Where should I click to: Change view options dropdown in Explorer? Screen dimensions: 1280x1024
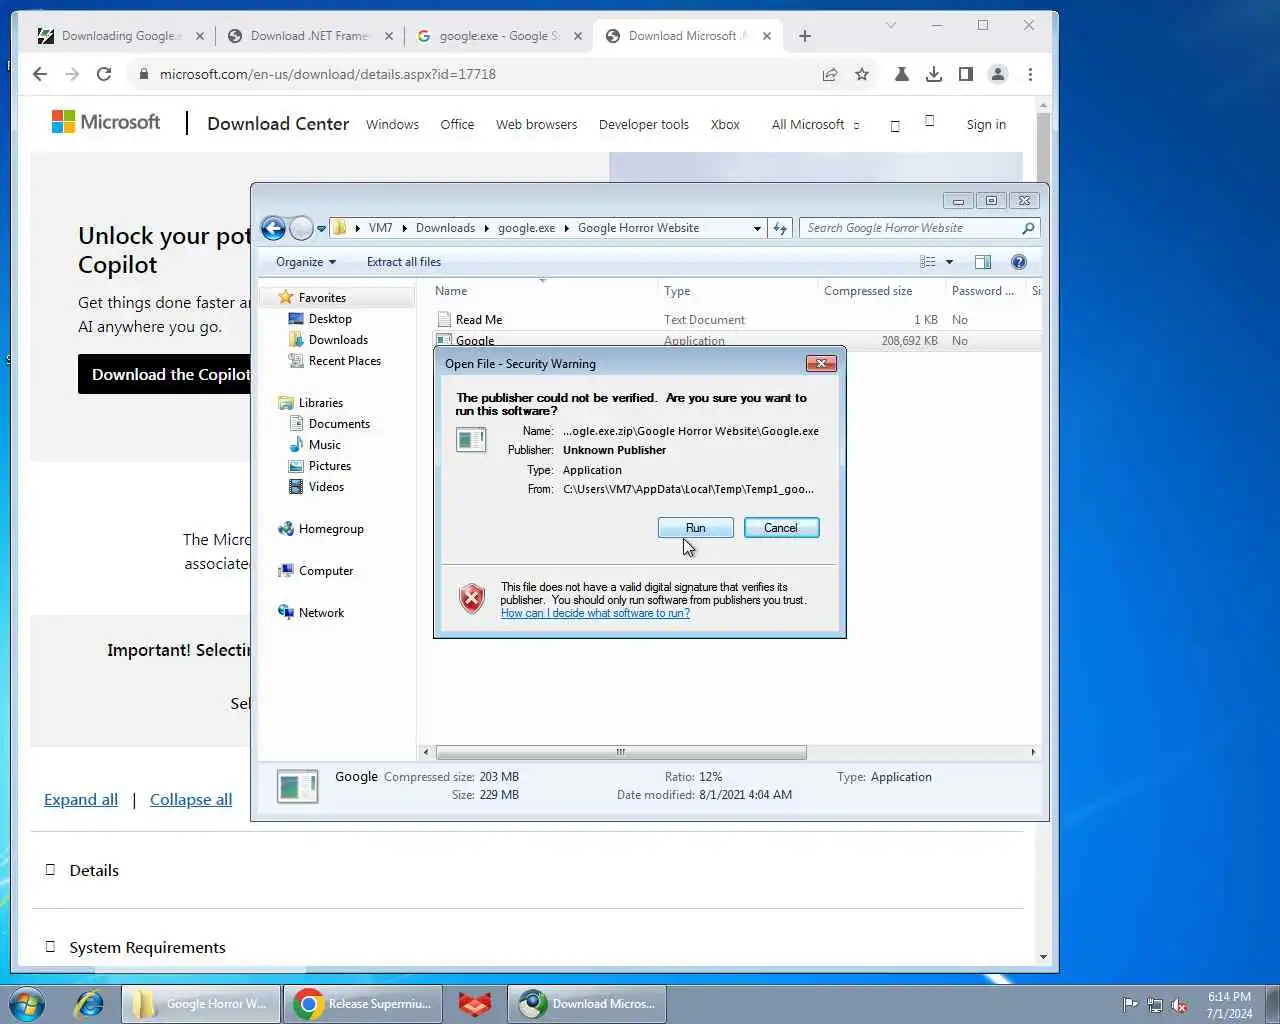point(949,262)
